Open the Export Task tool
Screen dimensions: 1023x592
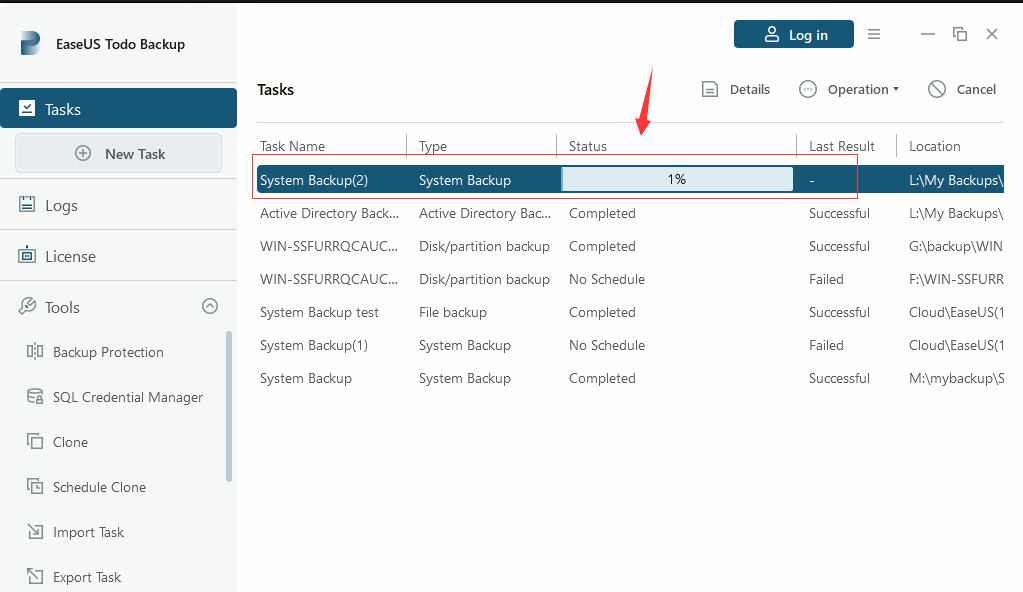pyautogui.click(x=87, y=577)
